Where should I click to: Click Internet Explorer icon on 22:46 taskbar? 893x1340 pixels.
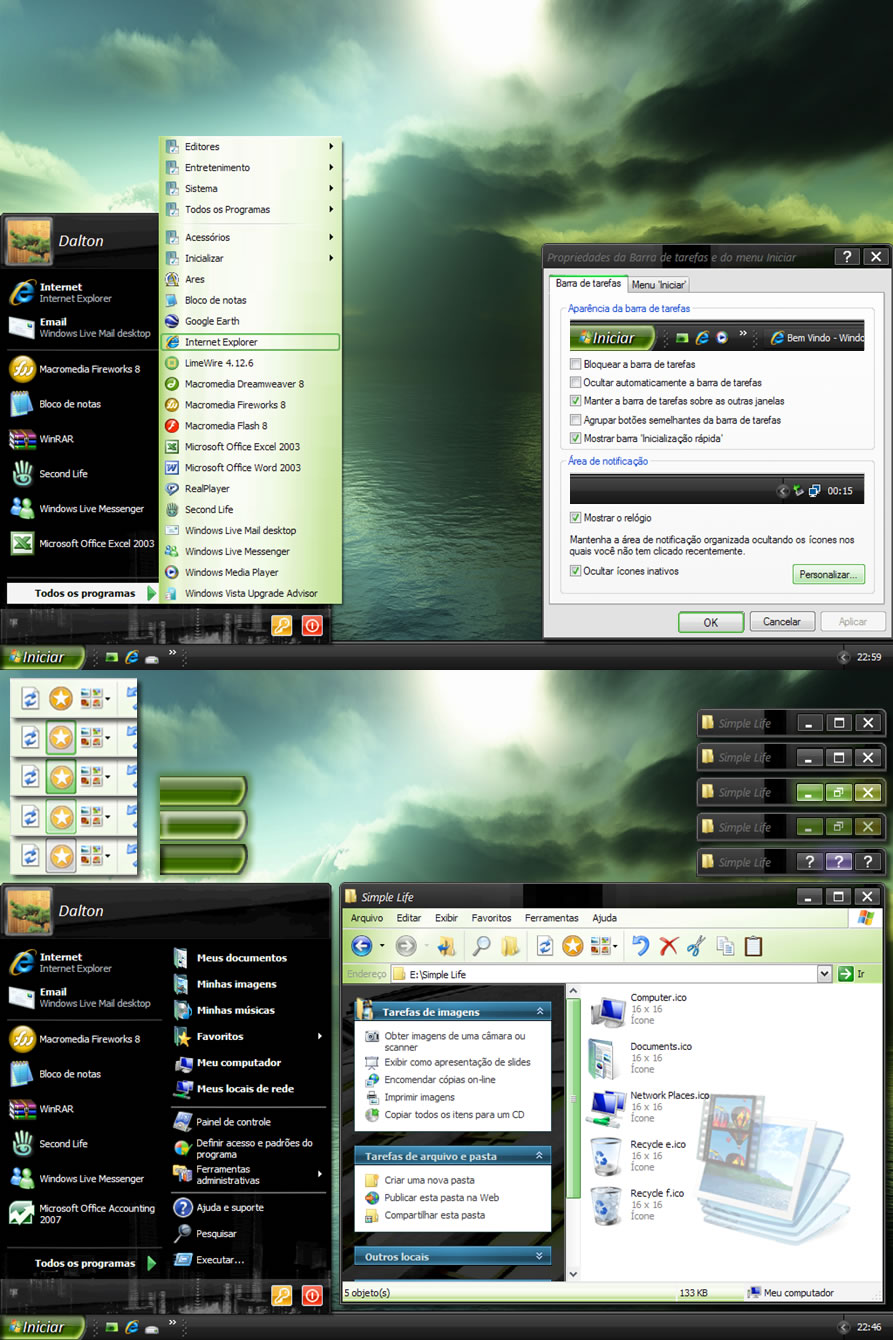[131, 1327]
